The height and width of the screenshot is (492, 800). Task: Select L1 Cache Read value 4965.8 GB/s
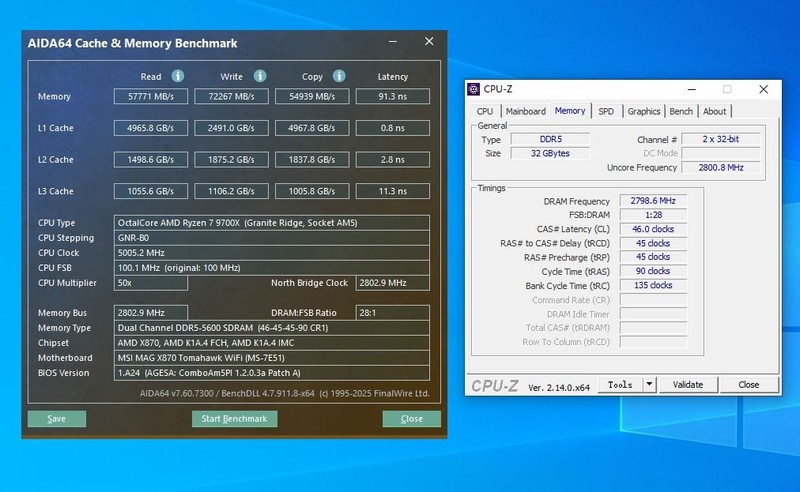click(151, 128)
